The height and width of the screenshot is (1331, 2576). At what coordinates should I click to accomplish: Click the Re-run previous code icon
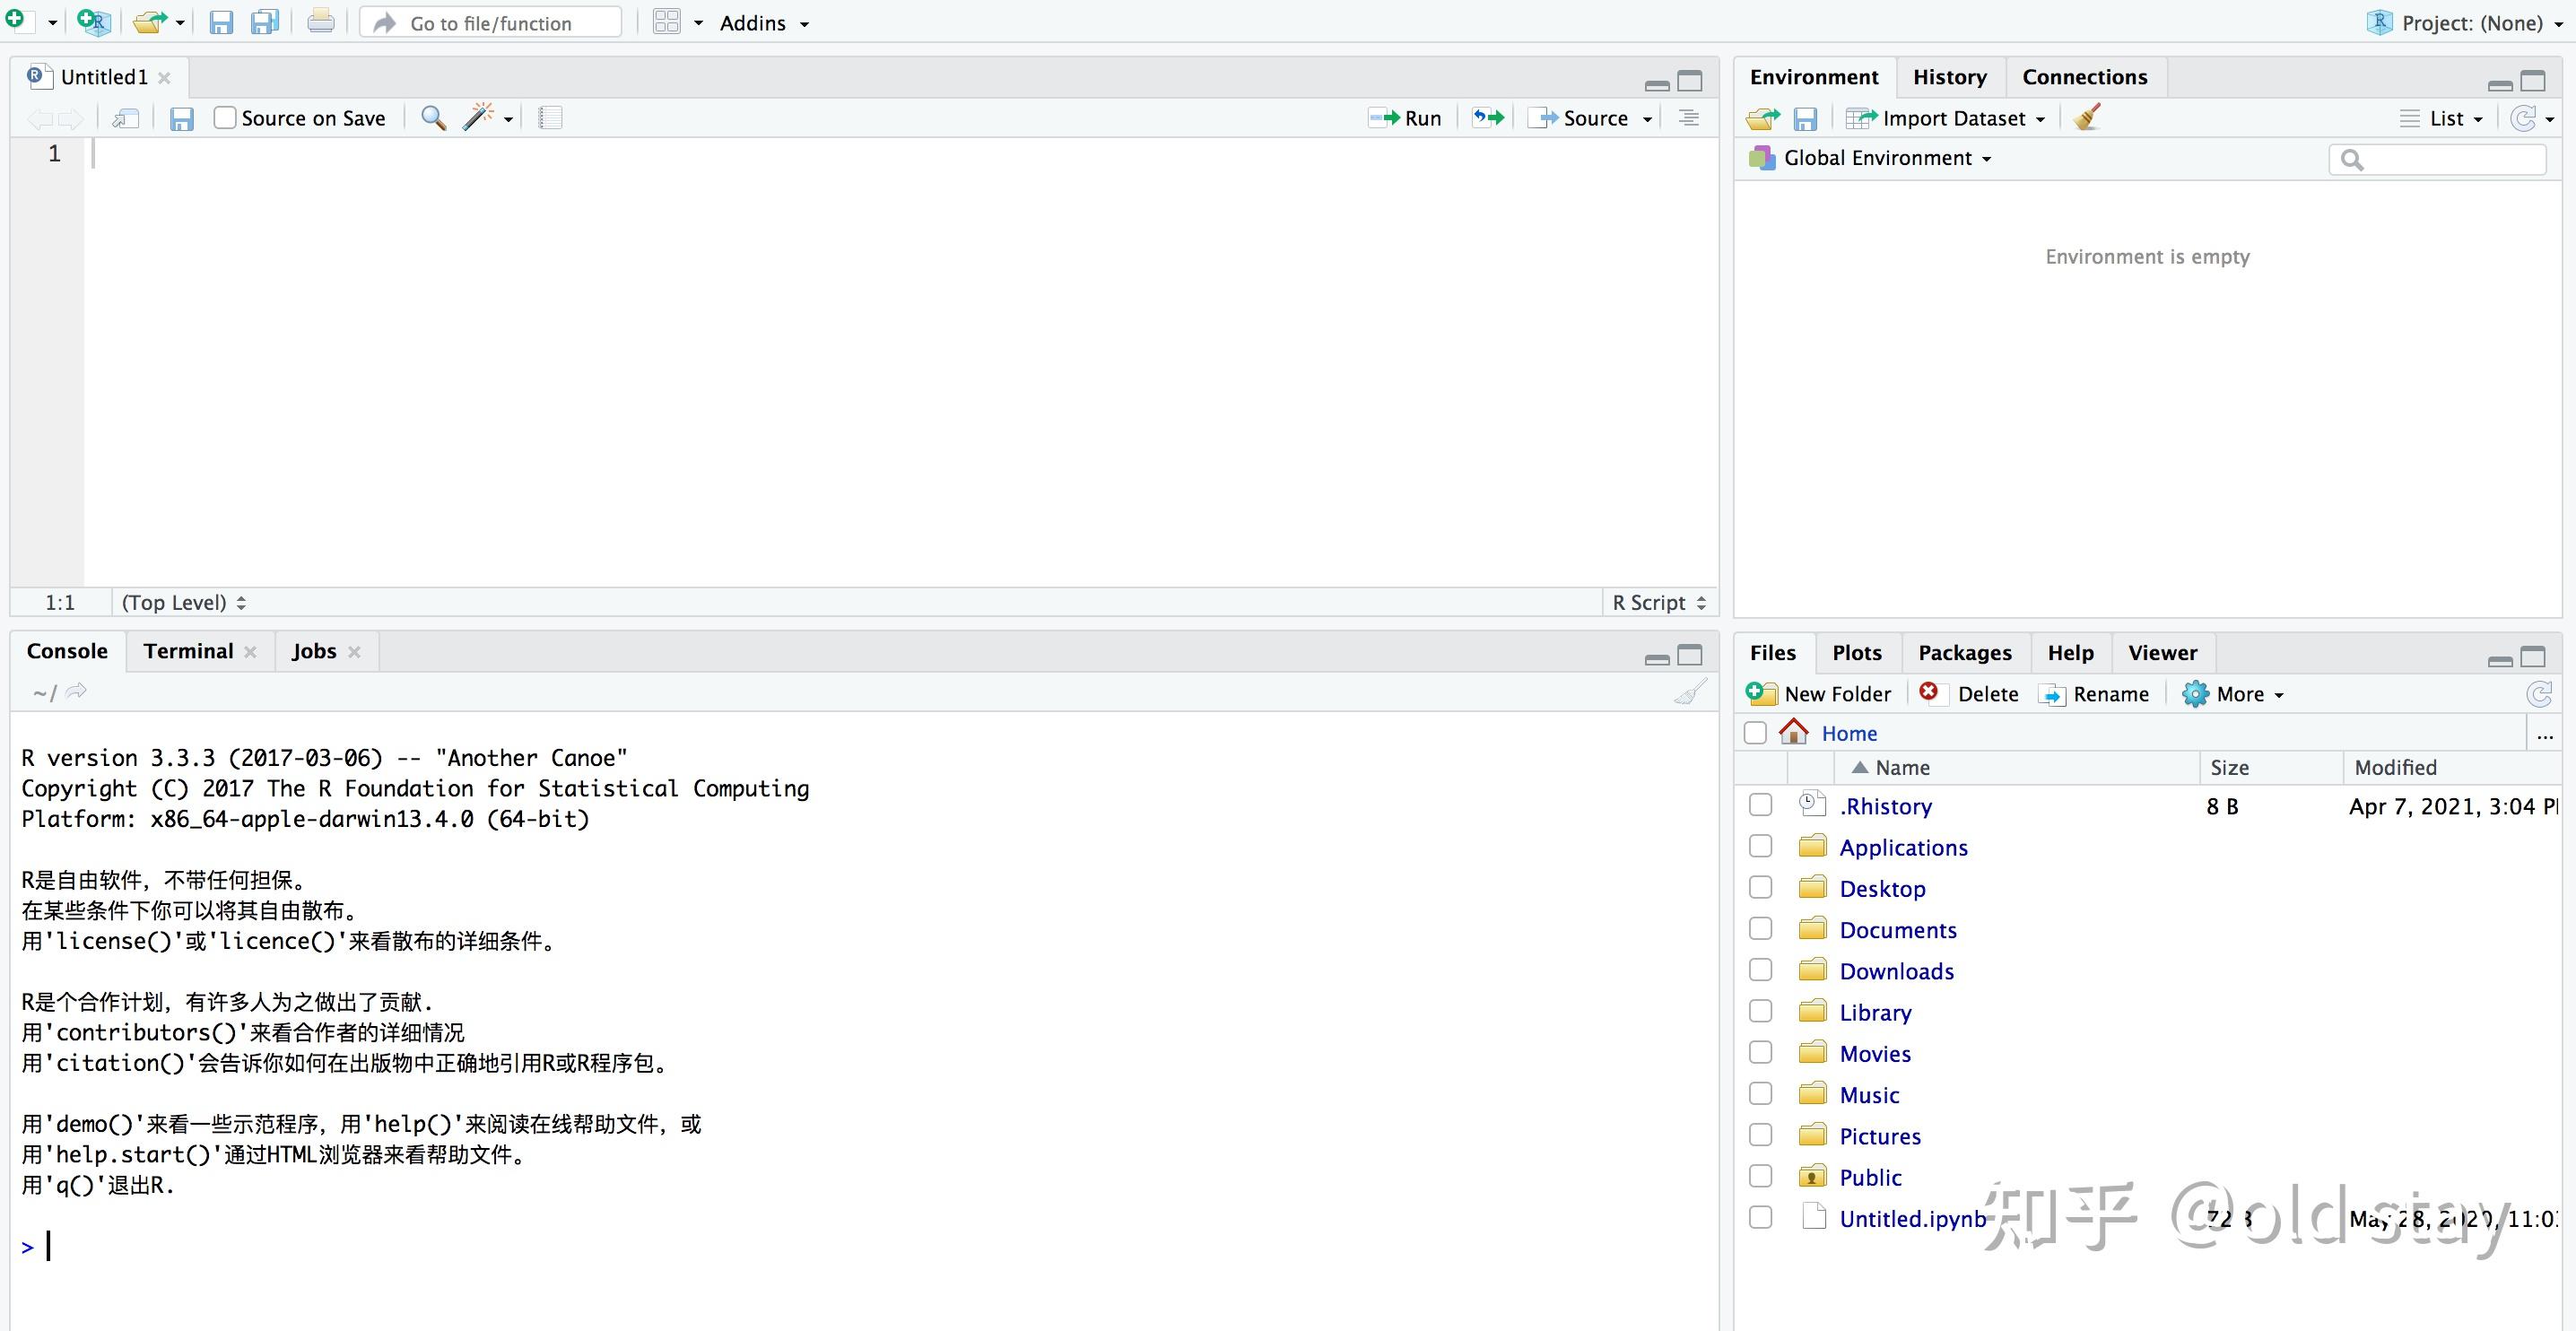pyautogui.click(x=1488, y=118)
